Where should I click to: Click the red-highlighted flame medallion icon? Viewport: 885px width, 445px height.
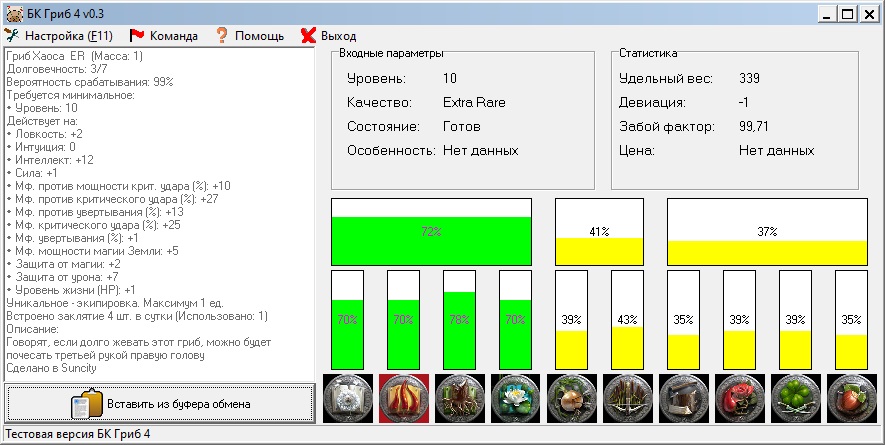pos(403,398)
